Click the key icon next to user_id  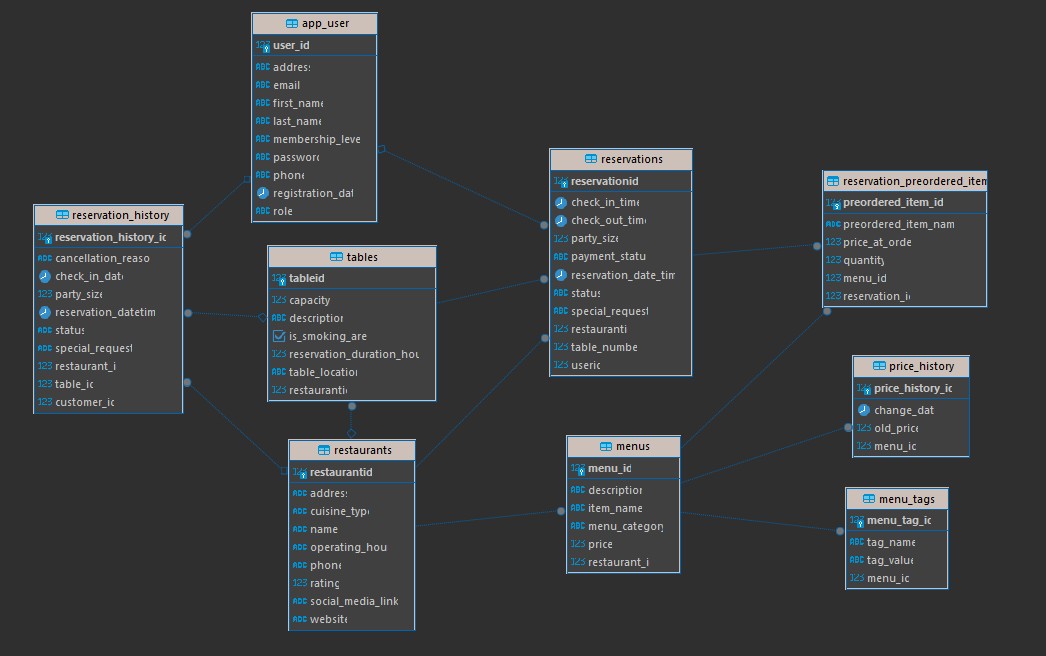pos(263,46)
